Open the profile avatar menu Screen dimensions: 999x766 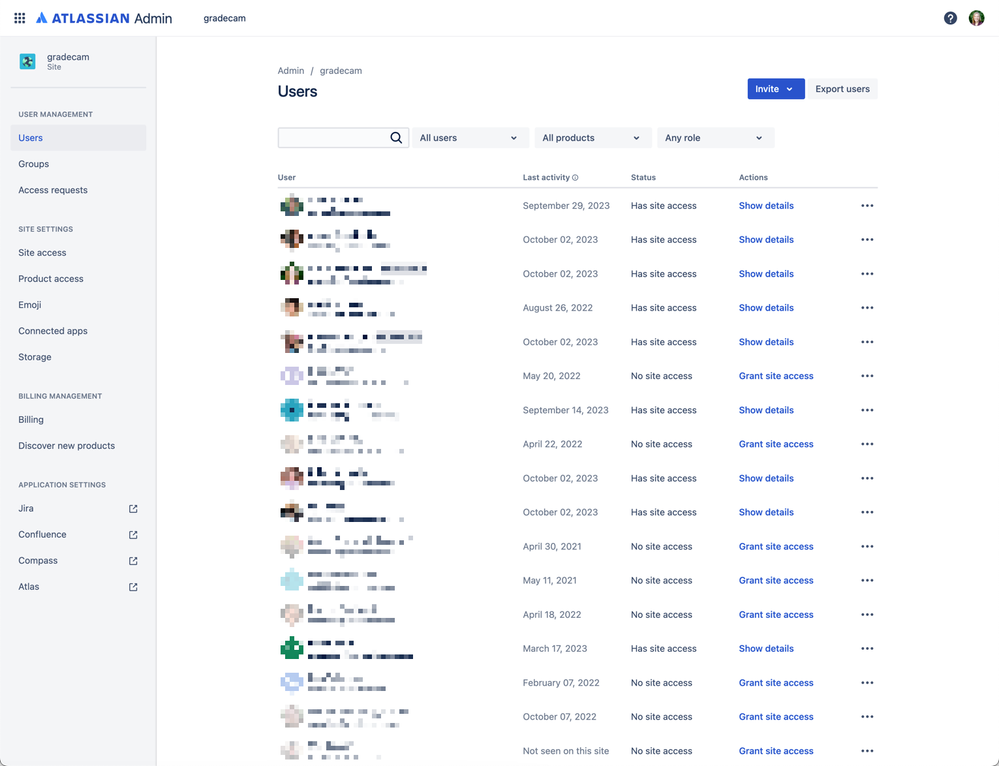(x=976, y=18)
